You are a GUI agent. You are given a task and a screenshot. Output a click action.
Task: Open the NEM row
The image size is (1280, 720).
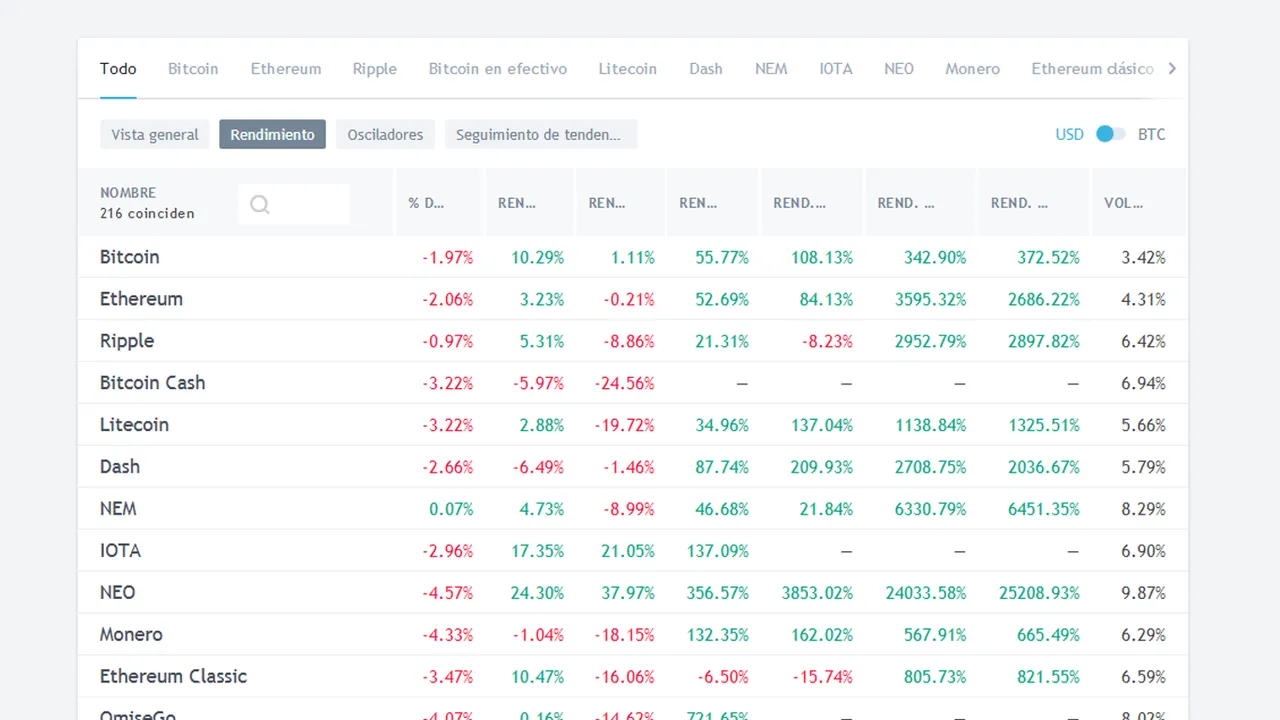[x=633, y=509]
